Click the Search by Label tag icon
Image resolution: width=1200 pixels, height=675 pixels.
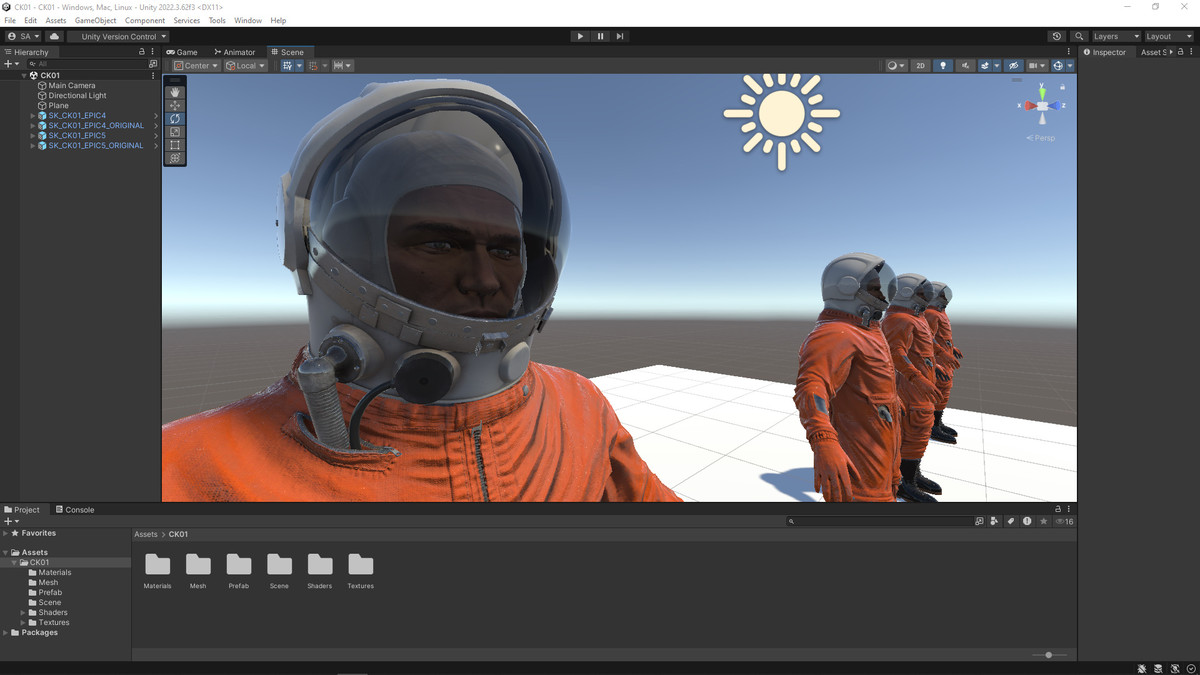coord(1011,521)
